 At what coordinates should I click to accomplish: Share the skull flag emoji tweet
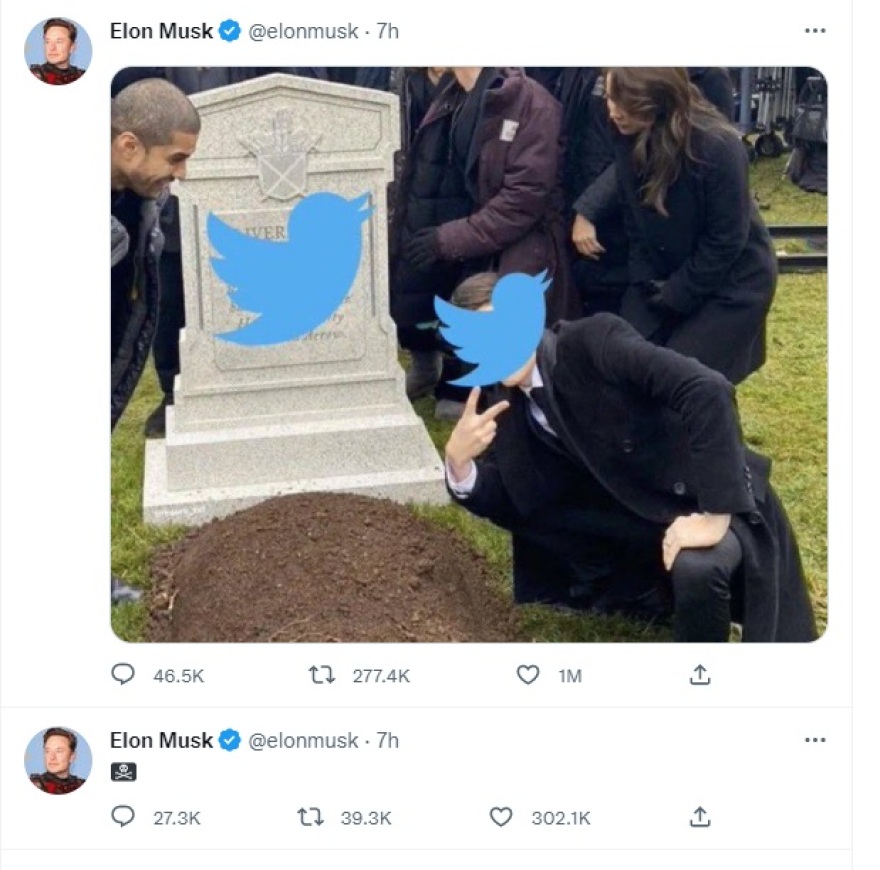(700, 817)
